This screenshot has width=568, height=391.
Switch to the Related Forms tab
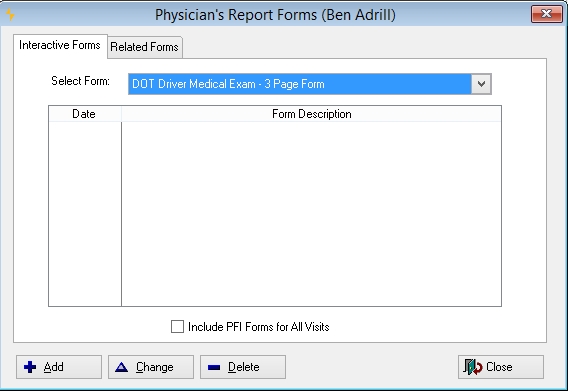(x=145, y=47)
